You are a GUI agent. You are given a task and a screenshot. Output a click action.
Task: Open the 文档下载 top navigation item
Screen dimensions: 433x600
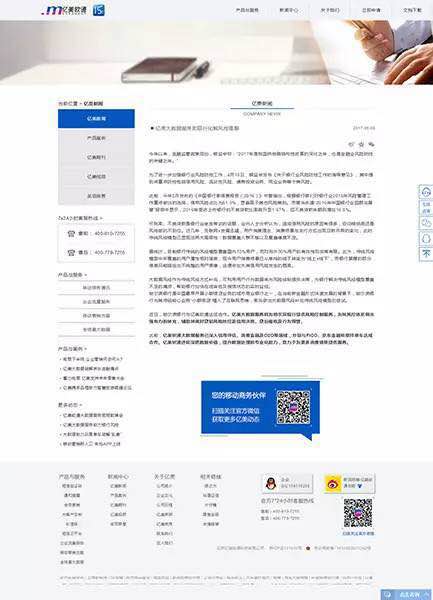pyautogui.click(x=413, y=10)
